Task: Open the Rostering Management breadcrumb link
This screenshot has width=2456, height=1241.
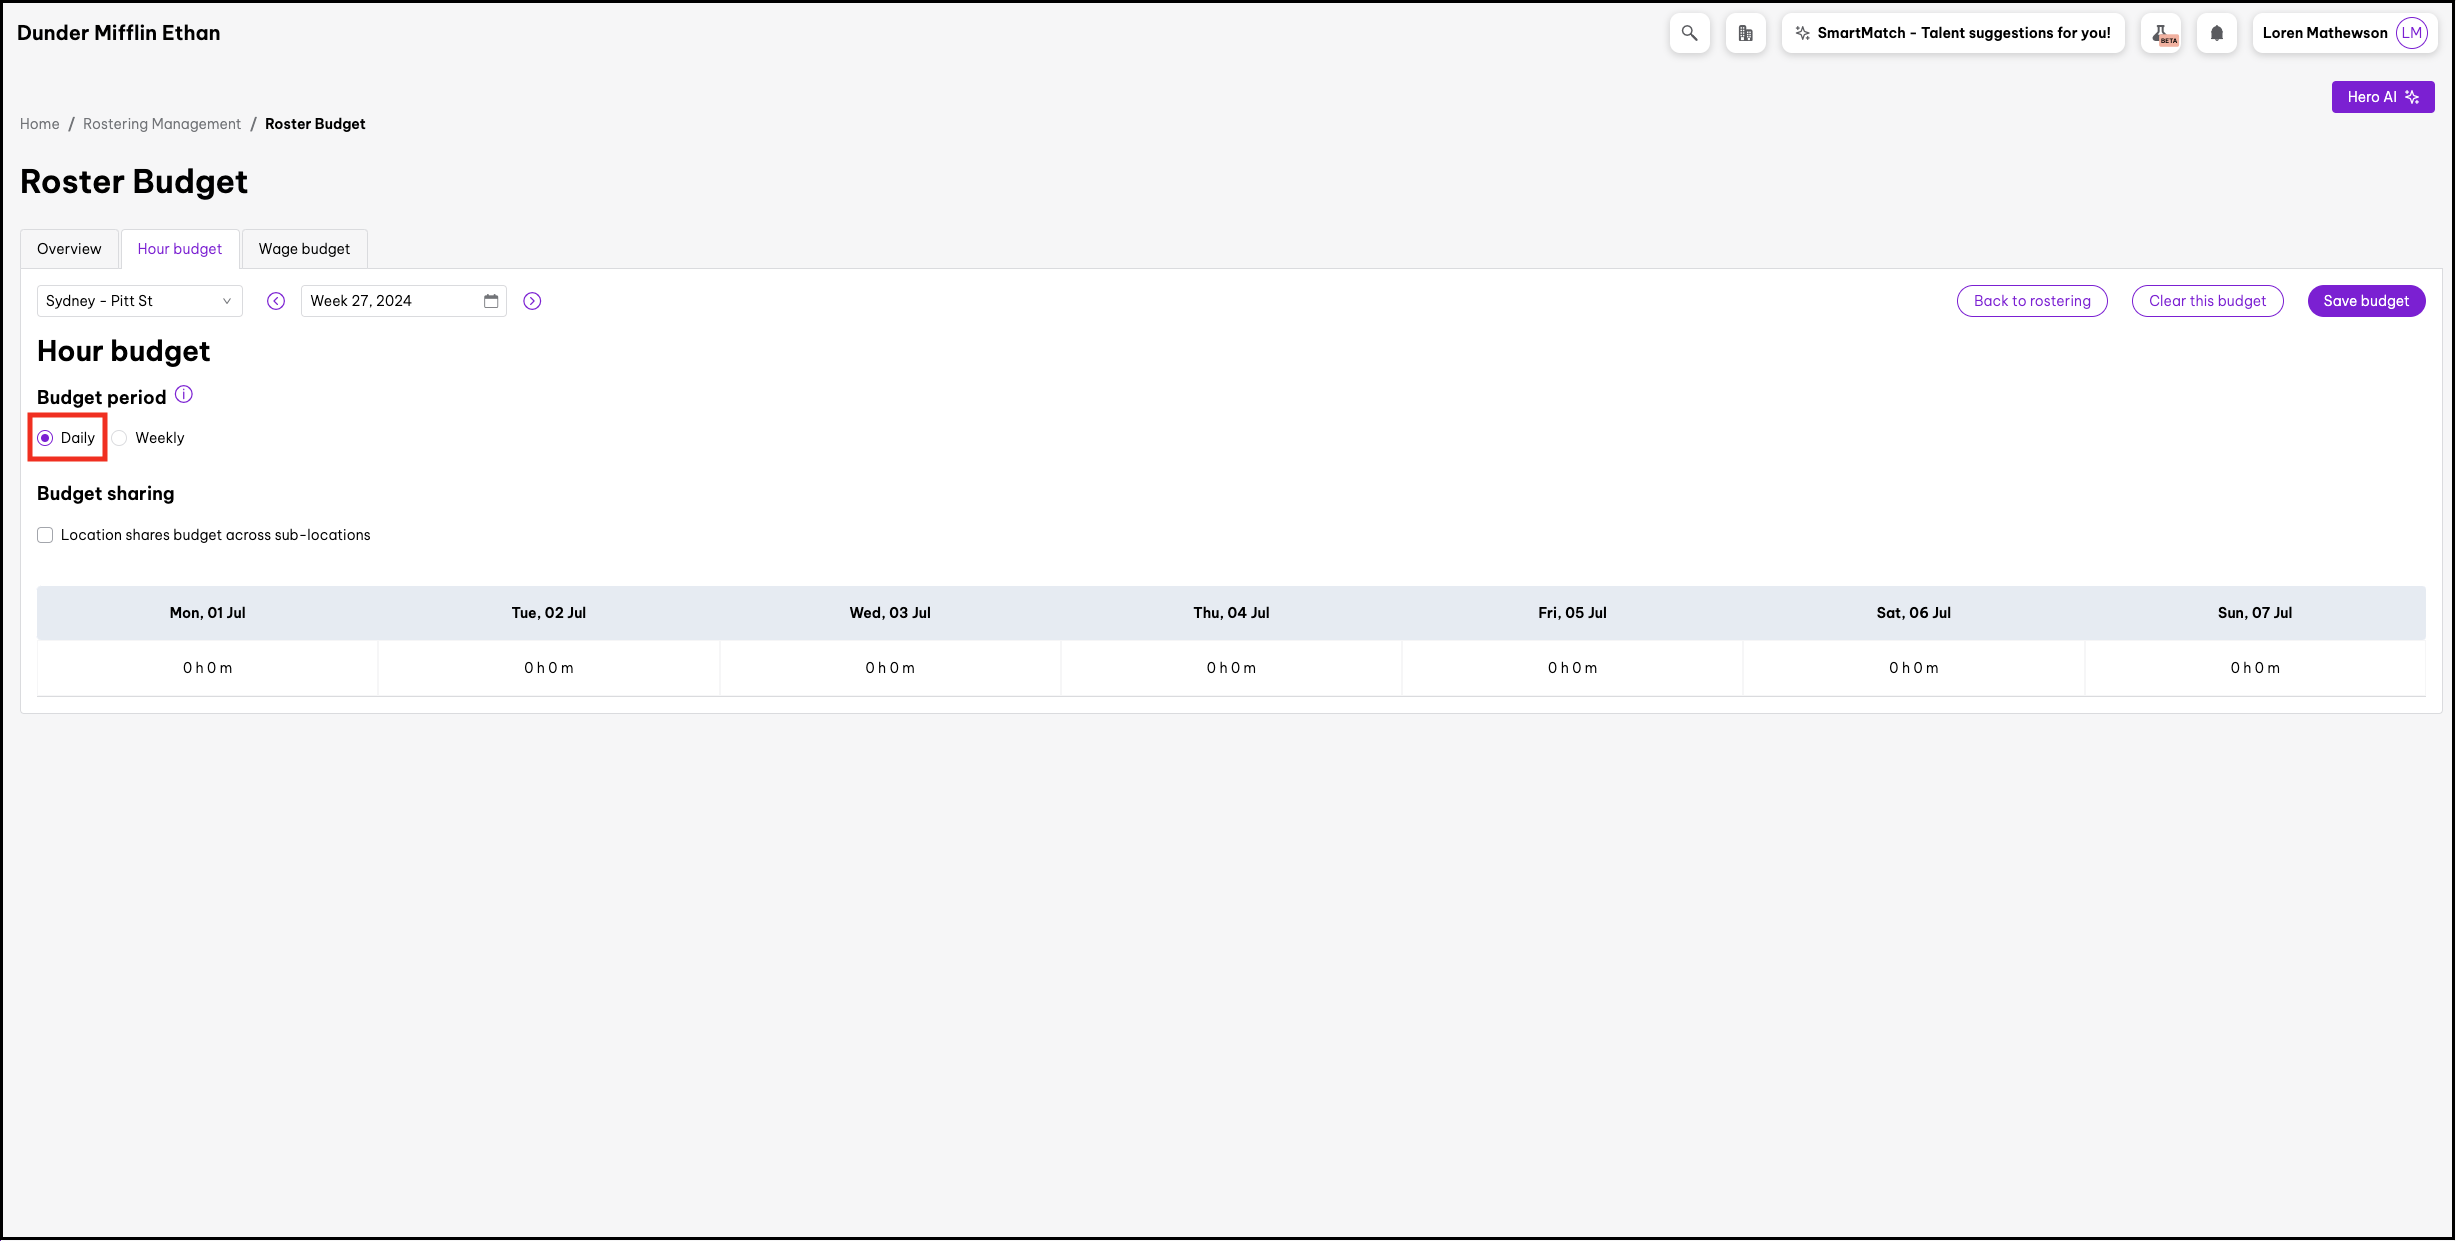Action: pos(161,124)
